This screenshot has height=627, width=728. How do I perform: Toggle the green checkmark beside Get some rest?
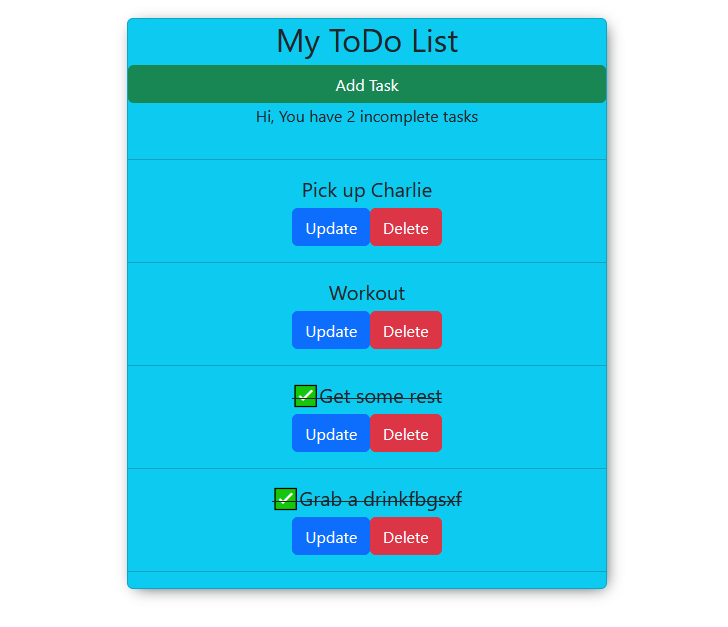coord(306,396)
